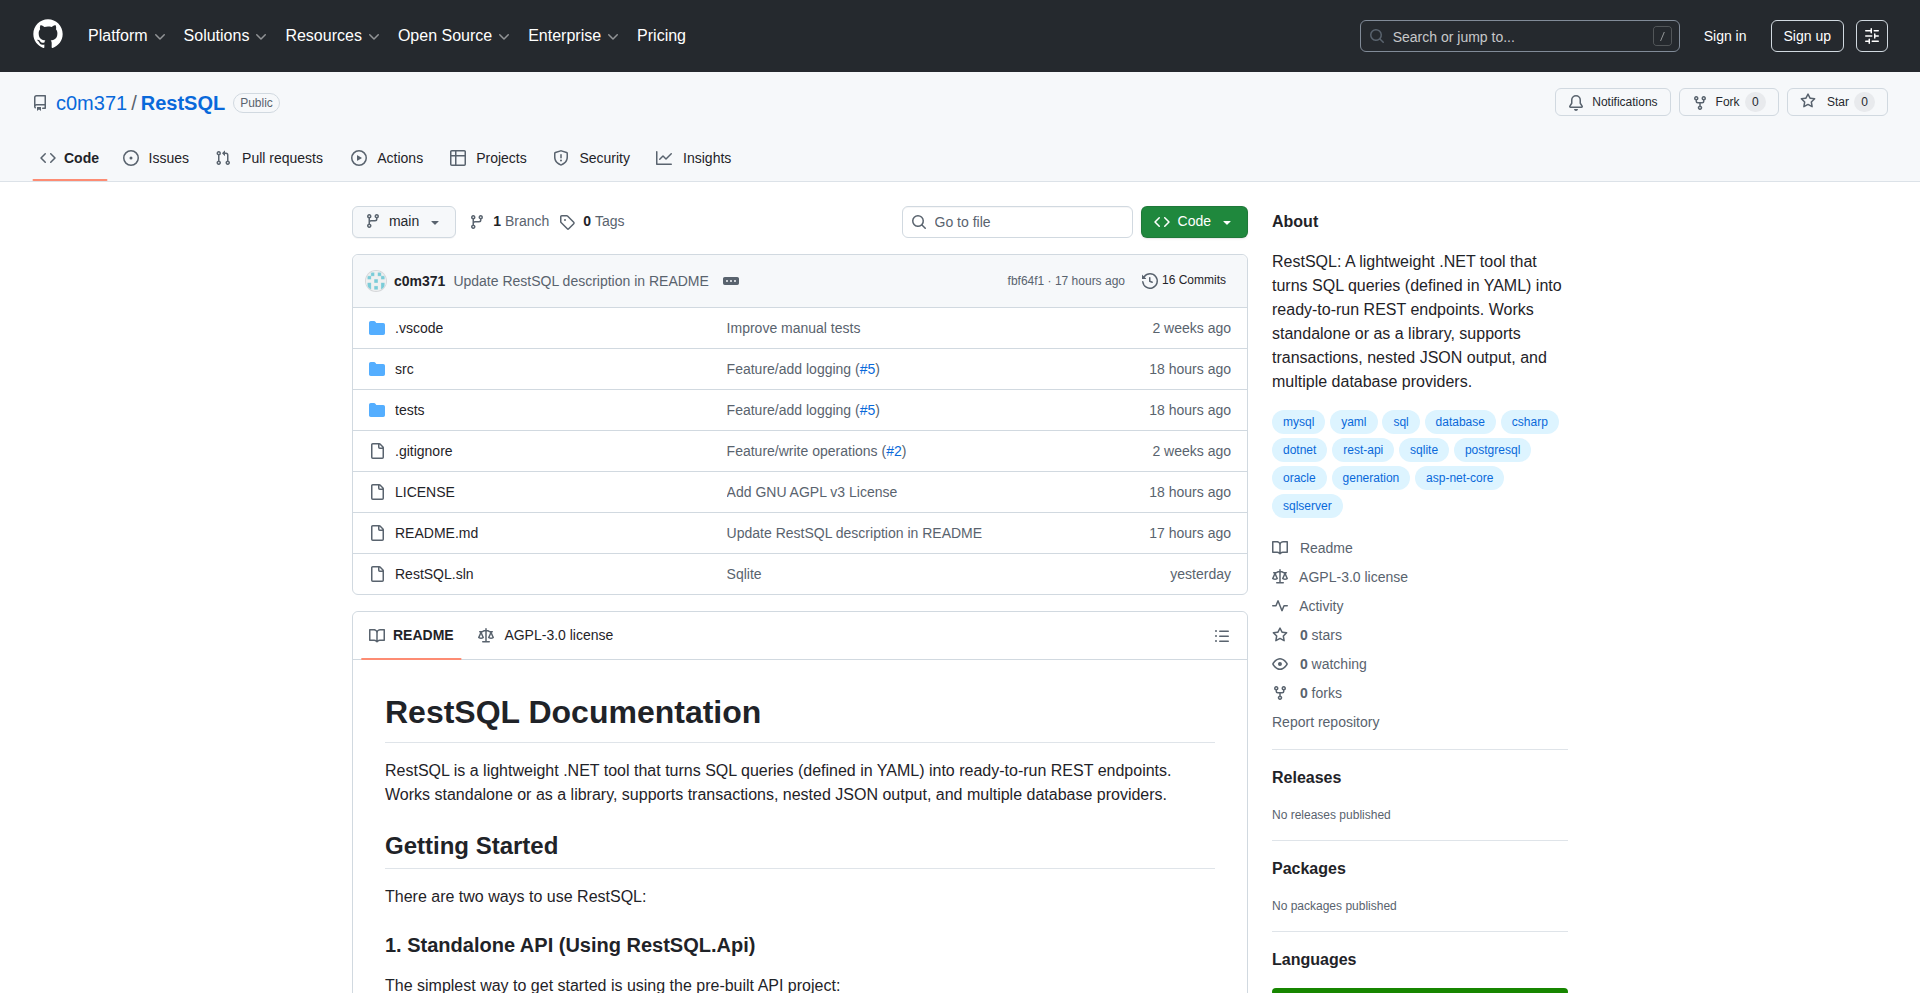Select the postgresql topic tag

1491,450
